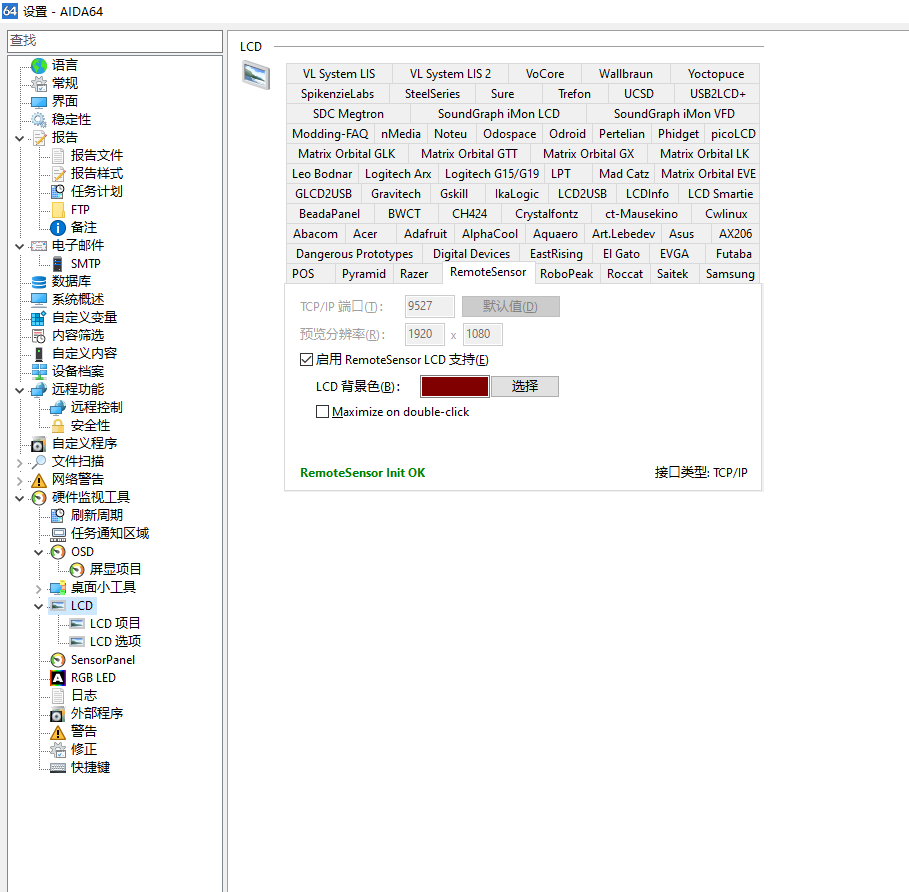
Task: Click the 选择 button for background color
Action: pyautogui.click(x=524, y=387)
